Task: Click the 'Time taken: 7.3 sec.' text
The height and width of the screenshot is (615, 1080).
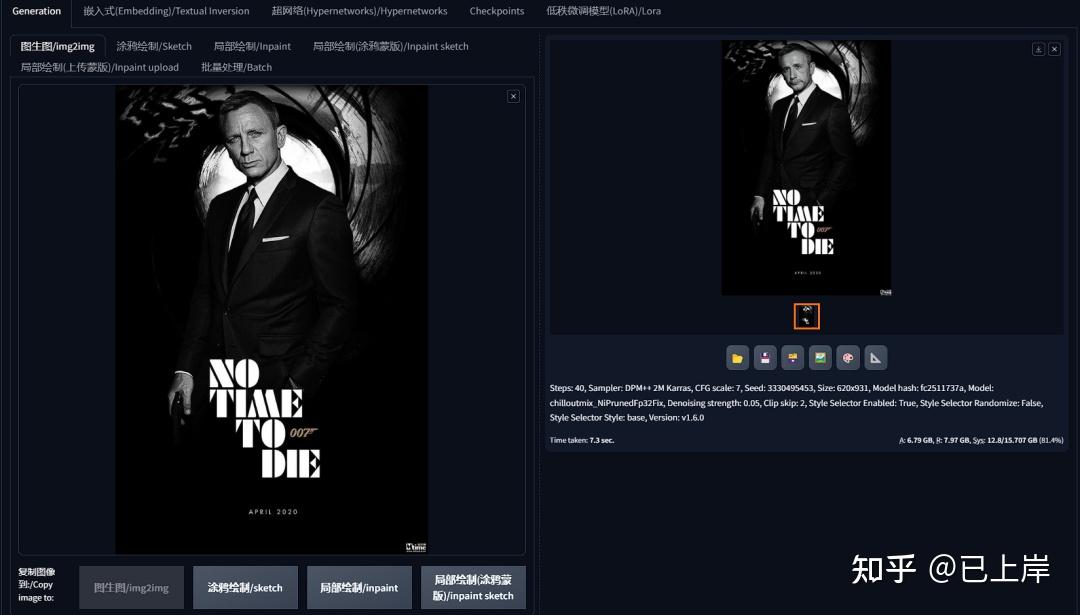Action: [581, 440]
